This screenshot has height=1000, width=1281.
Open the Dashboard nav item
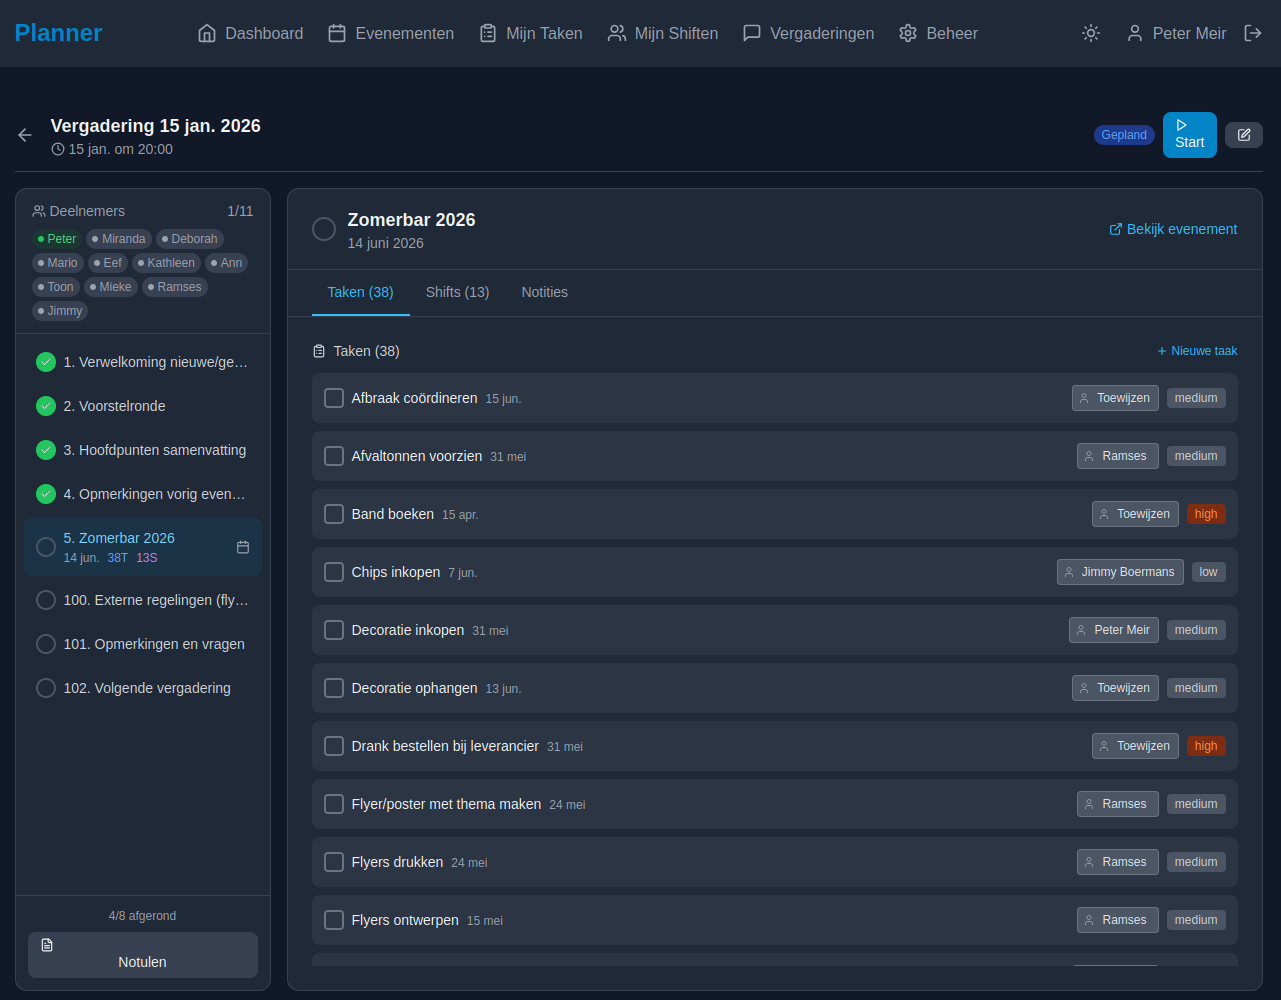[x=251, y=33]
